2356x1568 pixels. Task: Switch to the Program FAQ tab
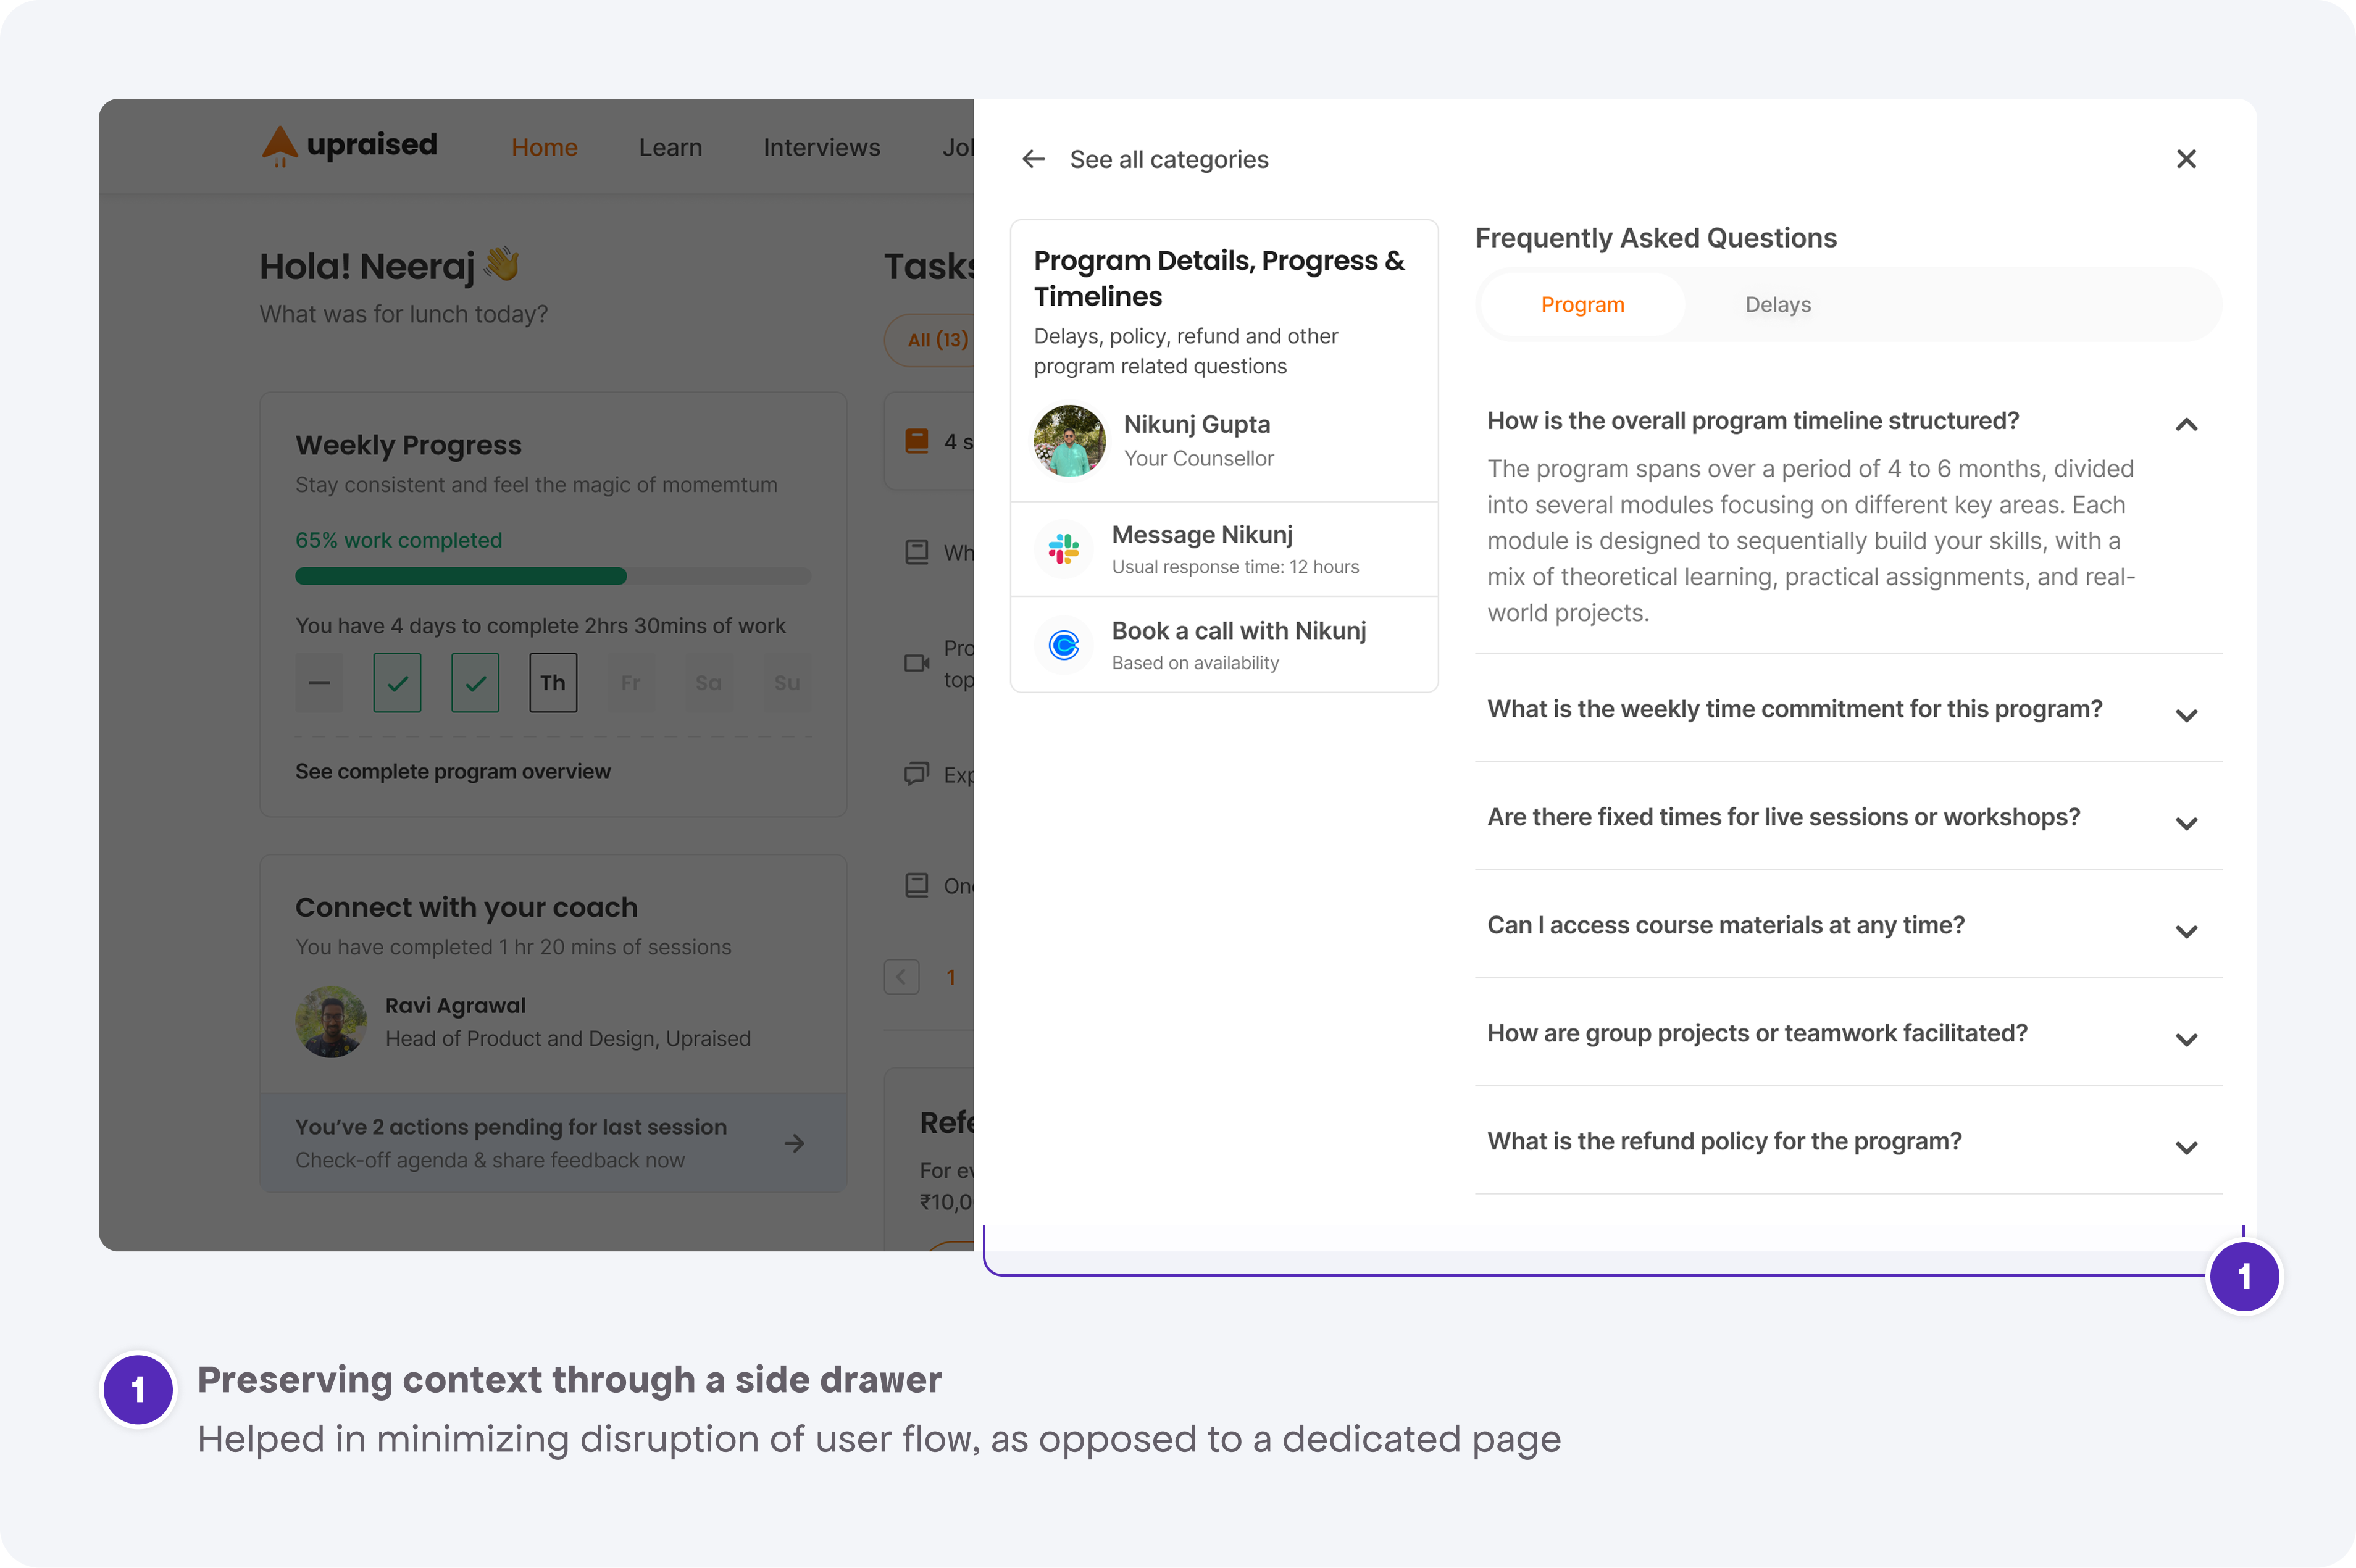point(1582,305)
